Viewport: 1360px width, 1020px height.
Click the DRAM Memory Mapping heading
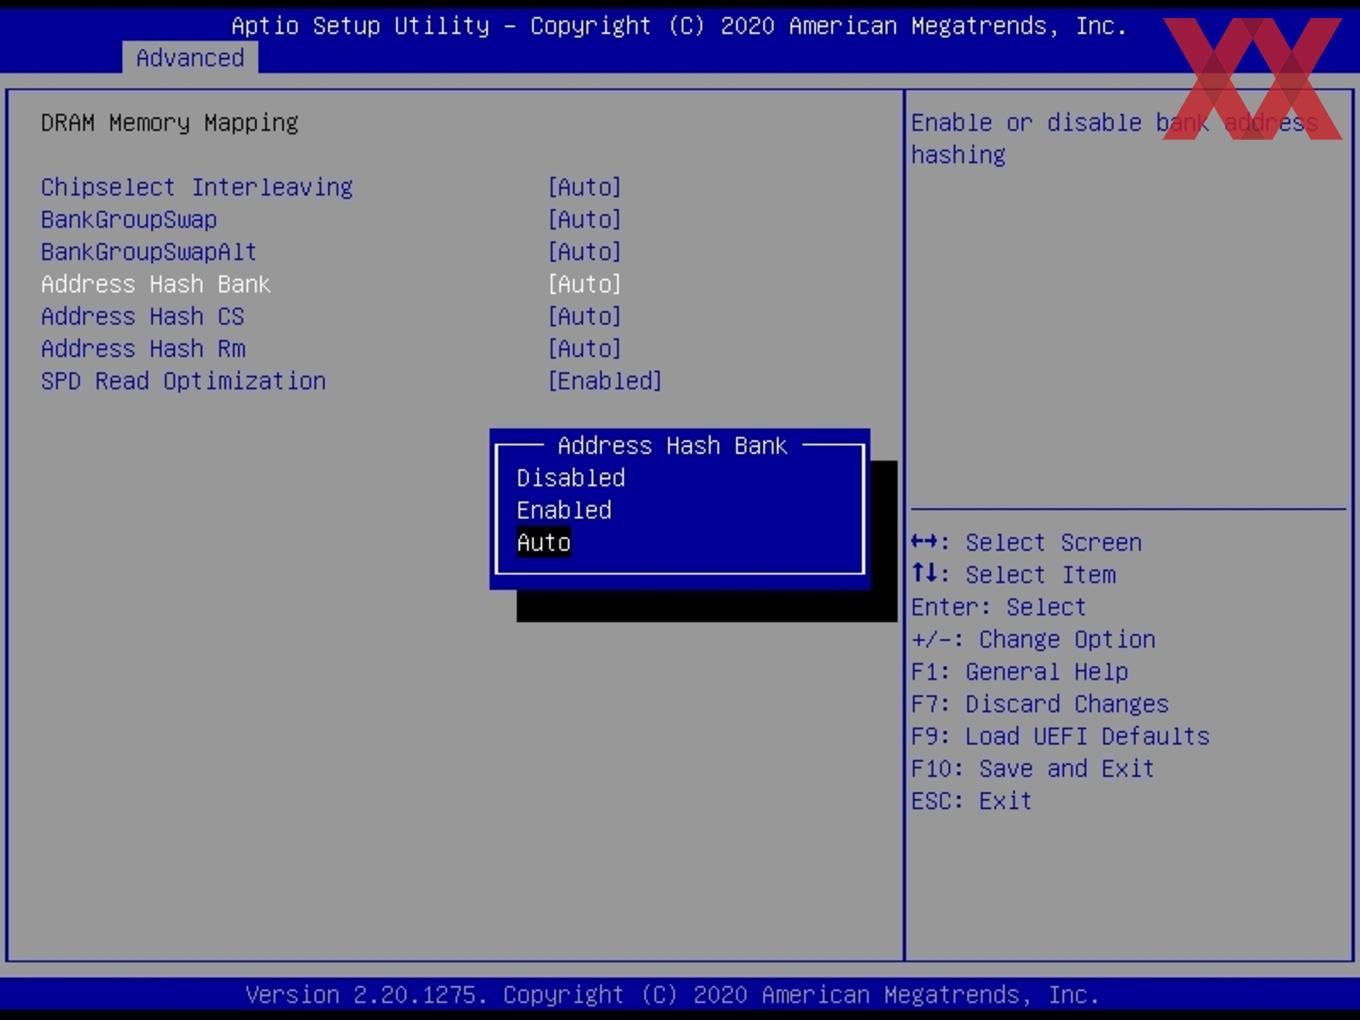169,122
